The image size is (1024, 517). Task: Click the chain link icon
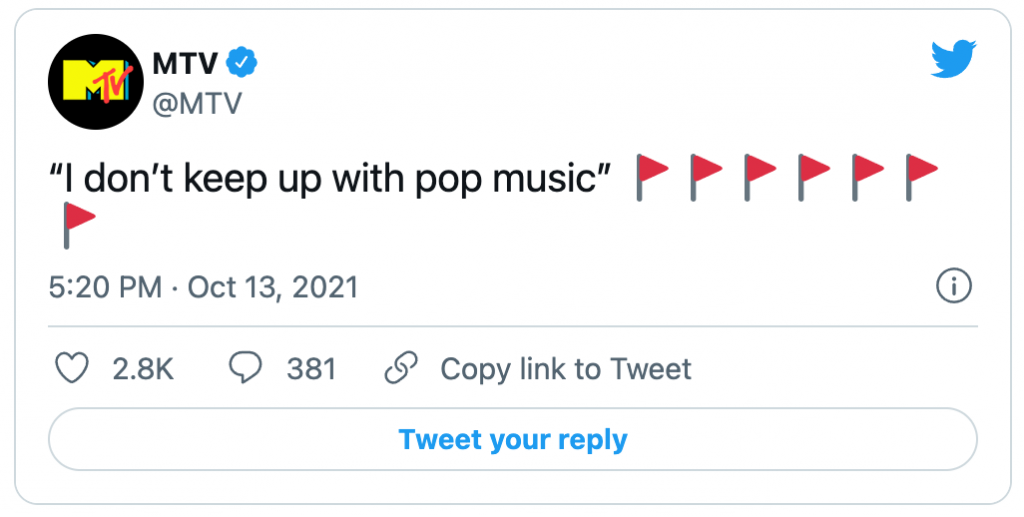[x=400, y=368]
